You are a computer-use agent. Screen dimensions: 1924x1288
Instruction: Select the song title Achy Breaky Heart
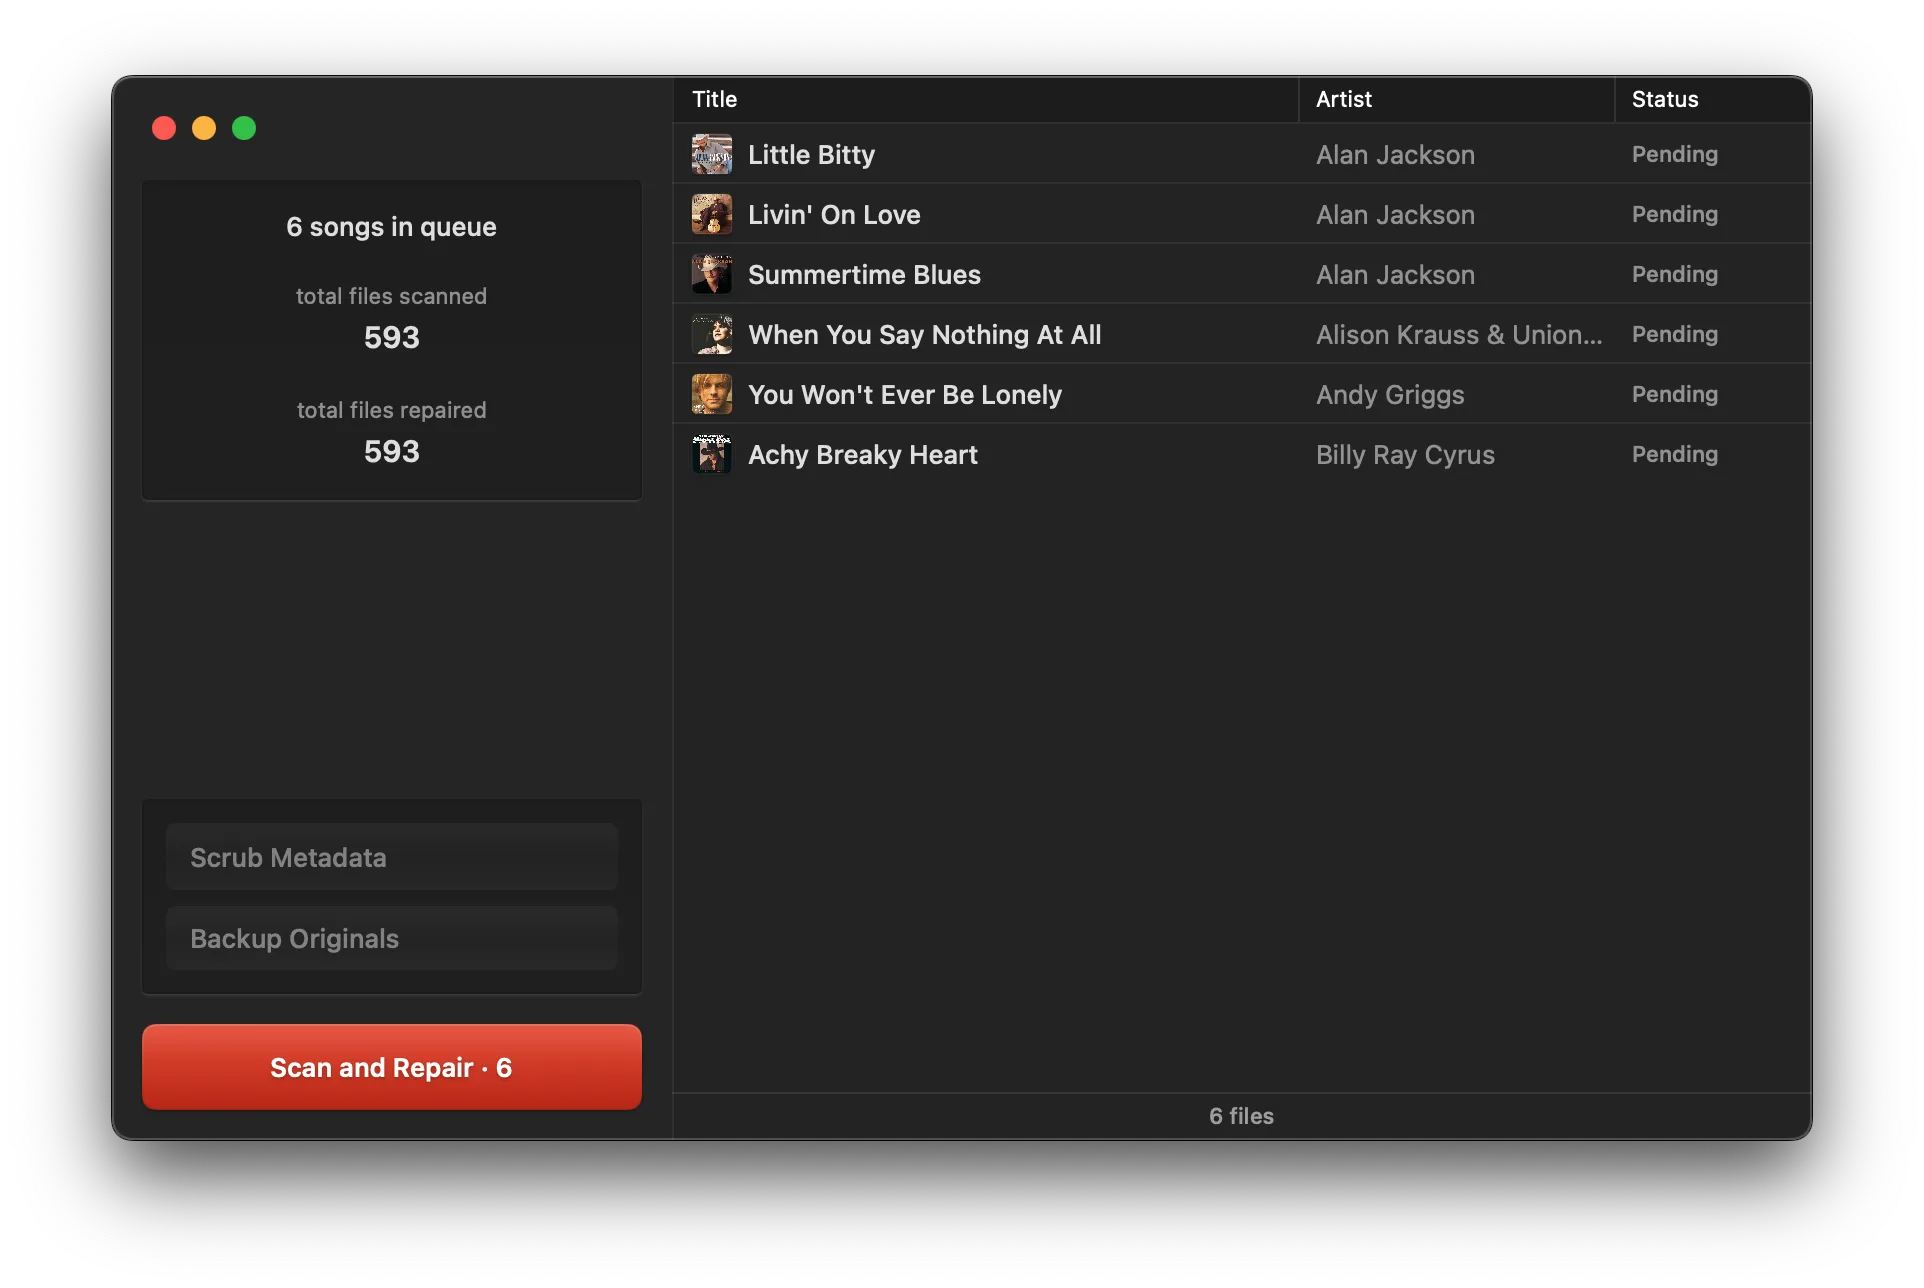point(862,455)
